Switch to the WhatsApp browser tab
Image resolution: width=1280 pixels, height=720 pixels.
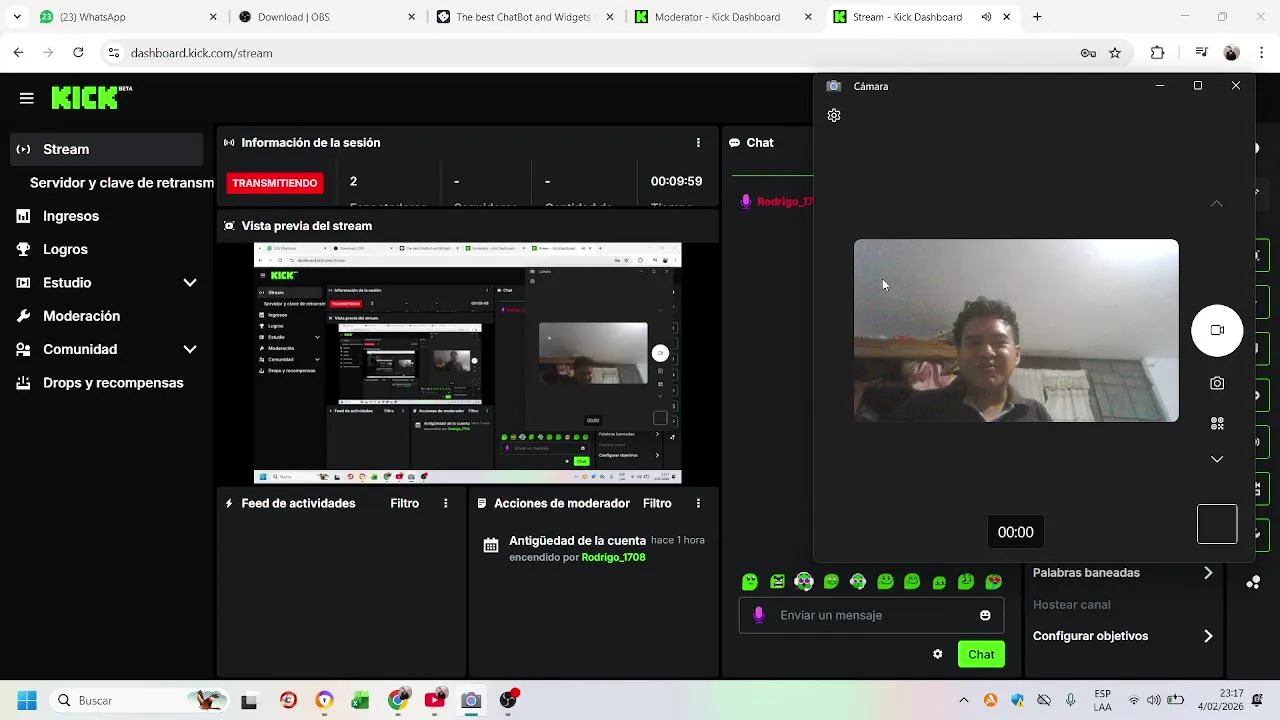click(128, 17)
